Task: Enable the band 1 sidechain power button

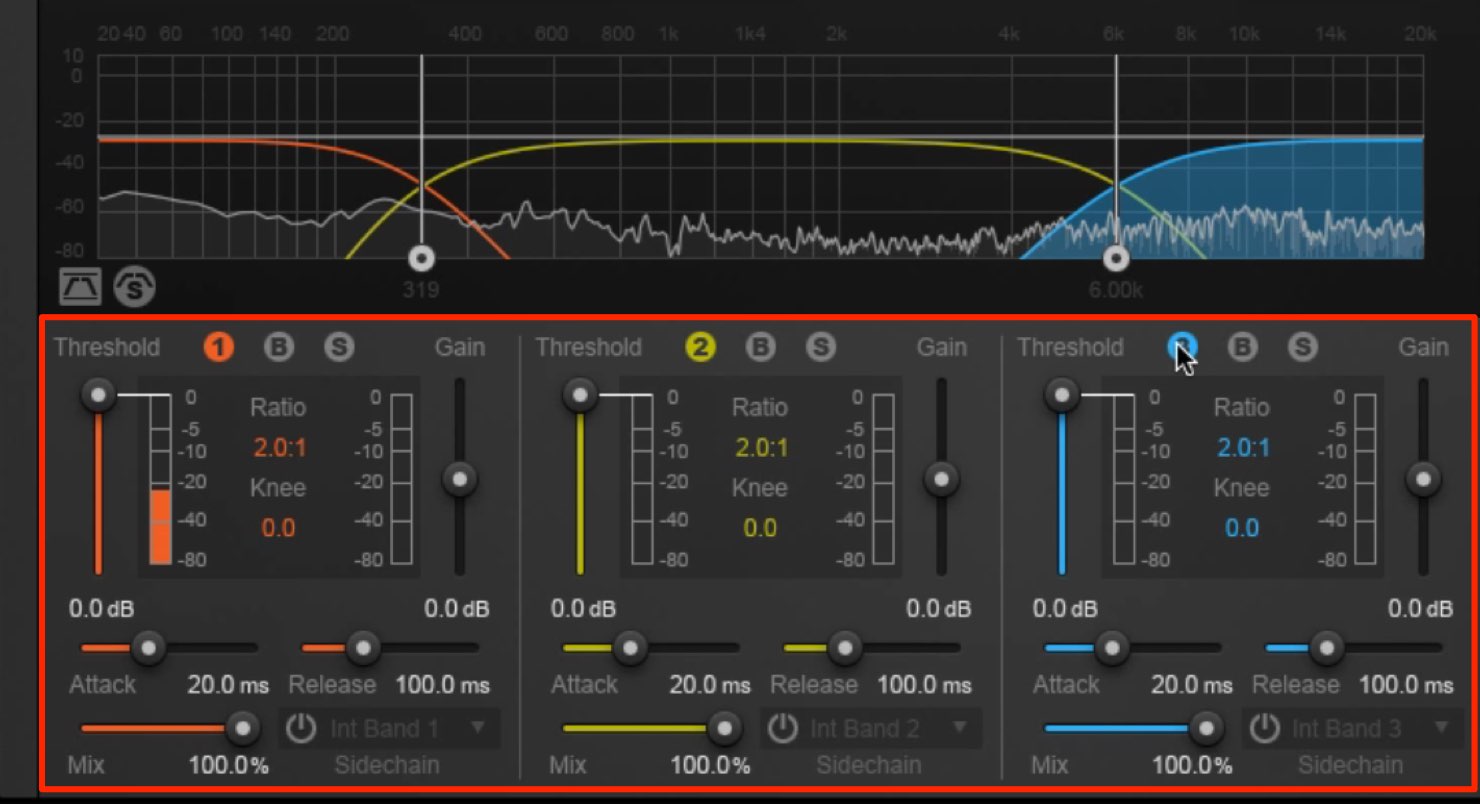Action: tap(301, 729)
